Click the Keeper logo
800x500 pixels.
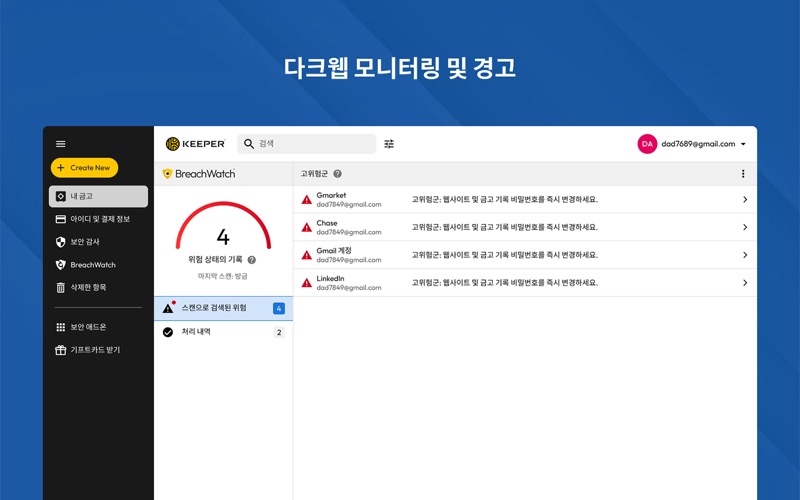[195, 144]
